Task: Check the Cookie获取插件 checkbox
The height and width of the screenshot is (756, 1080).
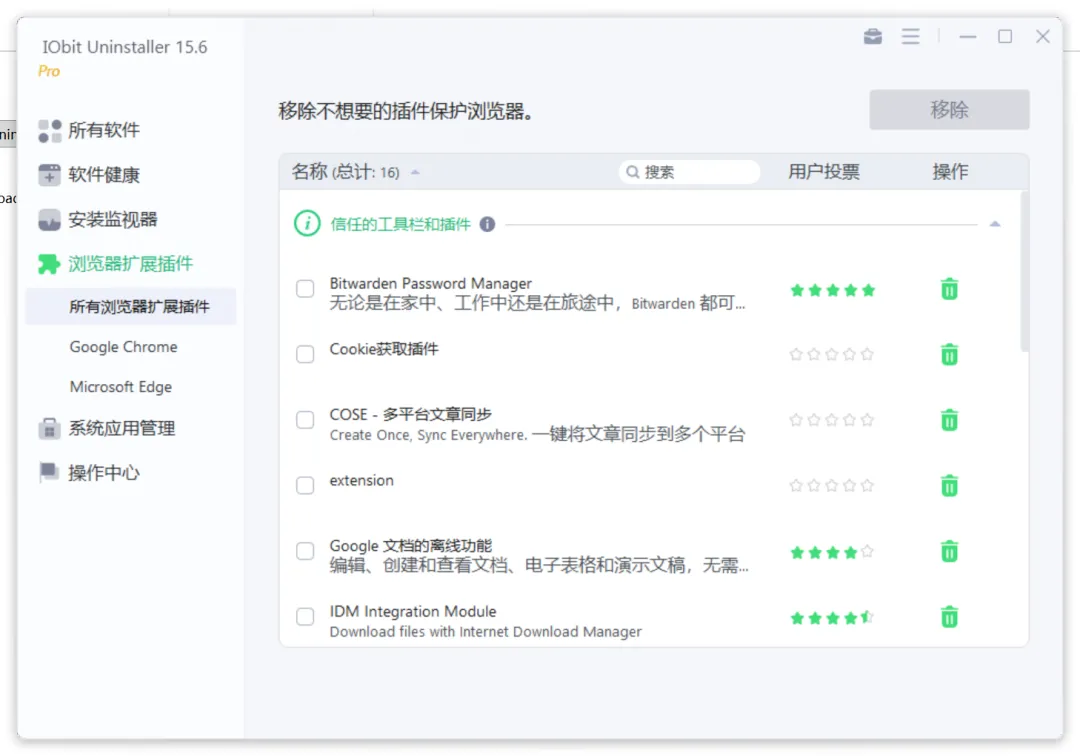Action: [x=305, y=354]
